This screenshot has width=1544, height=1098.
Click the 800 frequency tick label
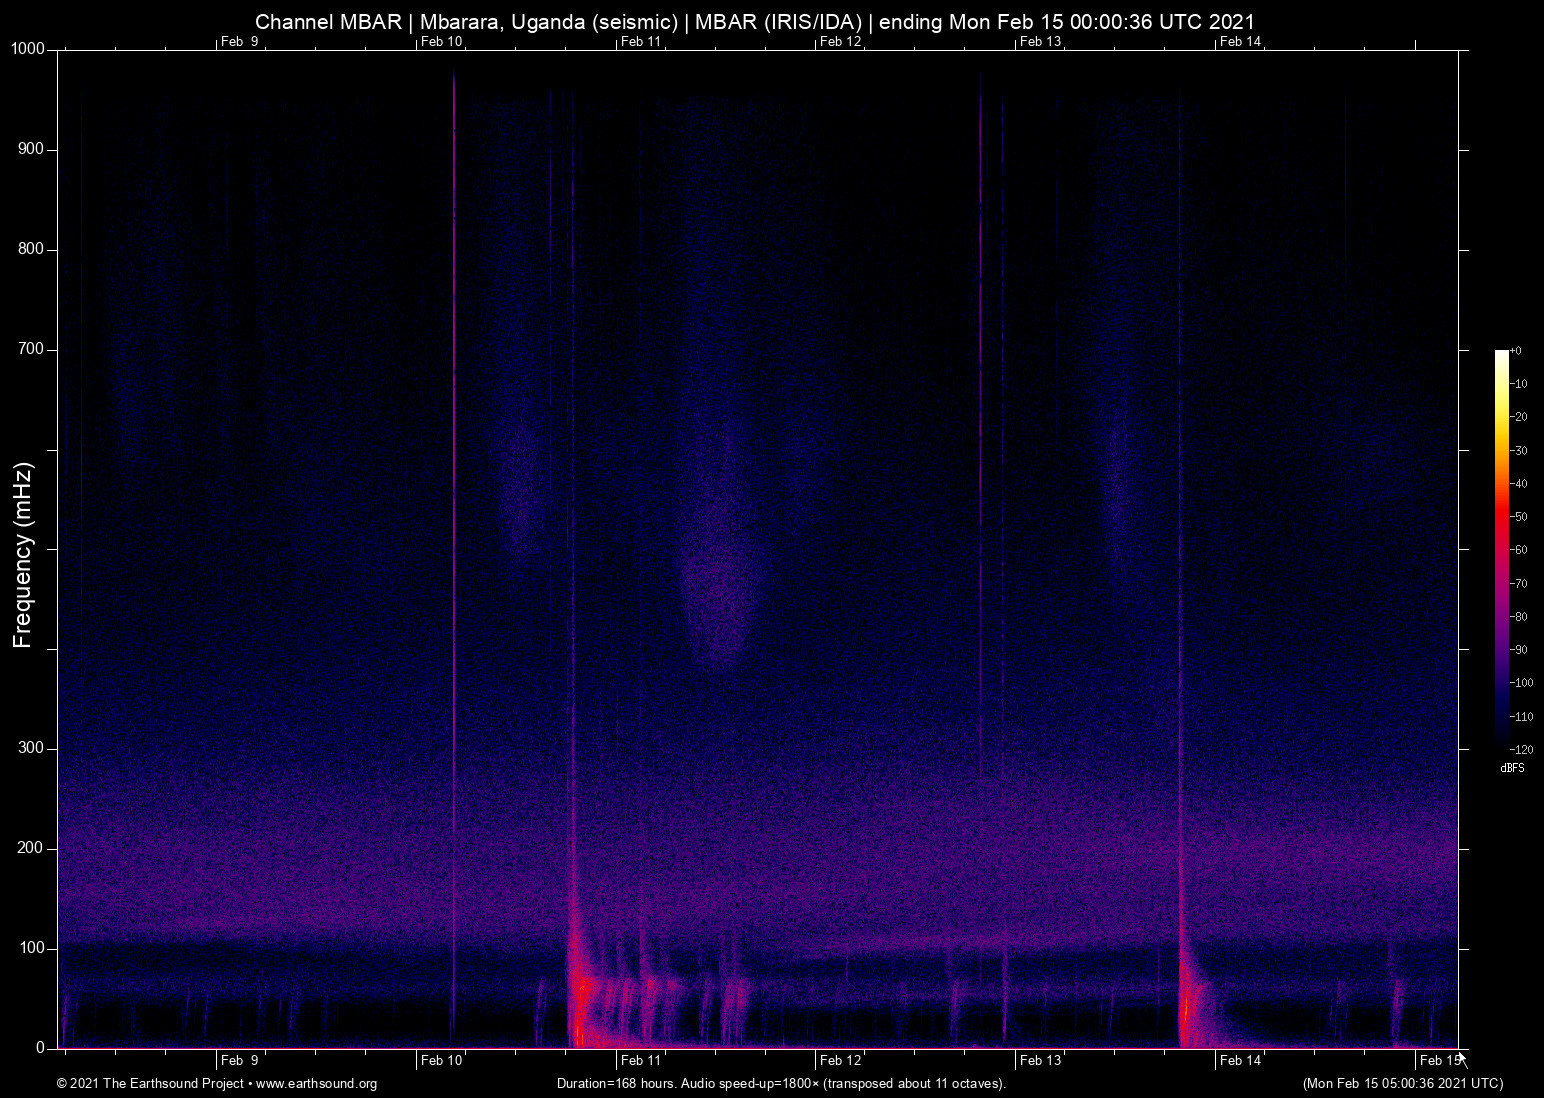pos(32,249)
